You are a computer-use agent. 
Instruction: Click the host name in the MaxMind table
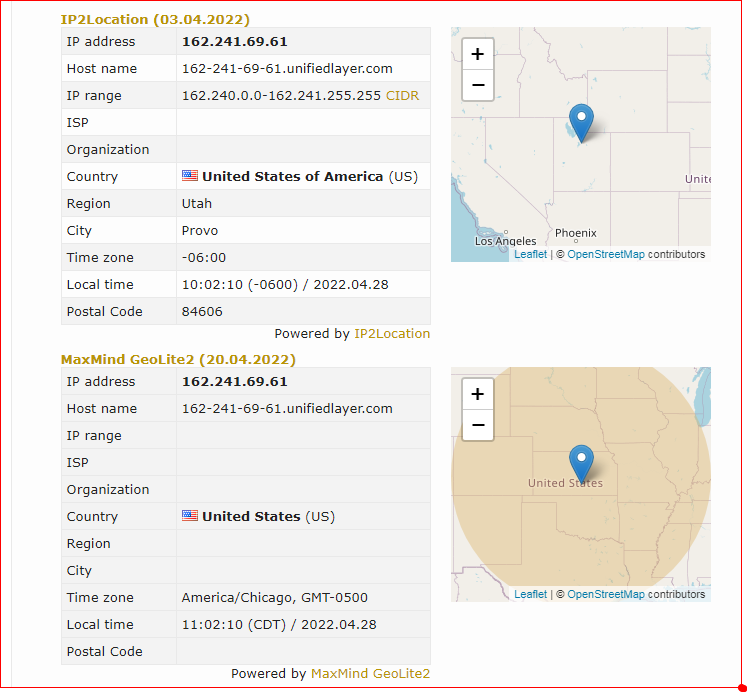(x=287, y=409)
